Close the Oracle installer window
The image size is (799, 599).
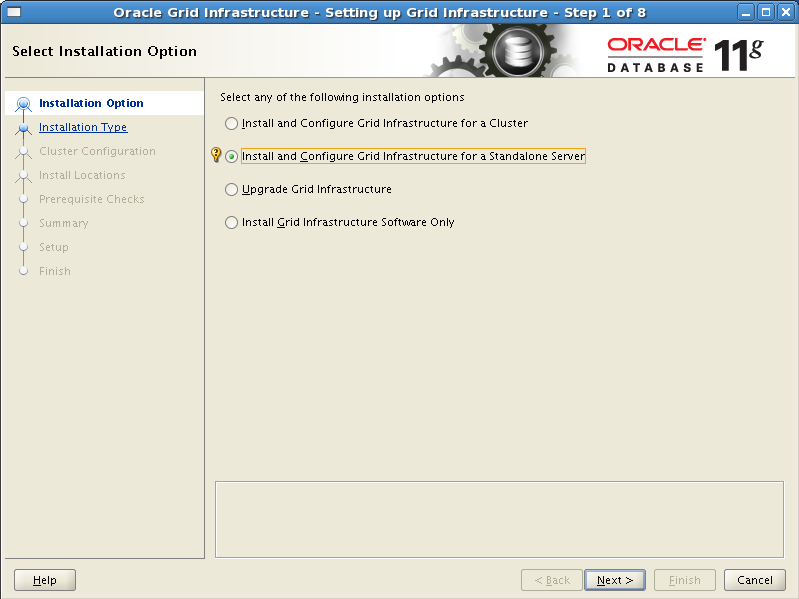(786, 12)
